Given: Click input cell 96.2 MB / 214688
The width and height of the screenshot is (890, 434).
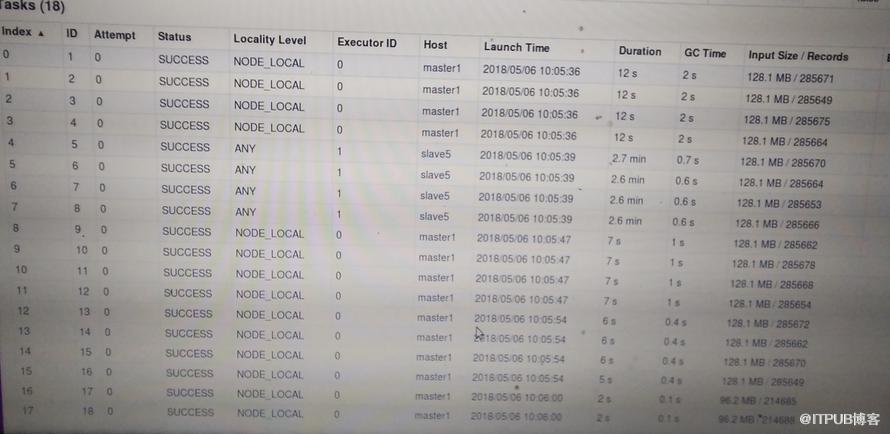Looking at the screenshot, I should [x=755, y=420].
